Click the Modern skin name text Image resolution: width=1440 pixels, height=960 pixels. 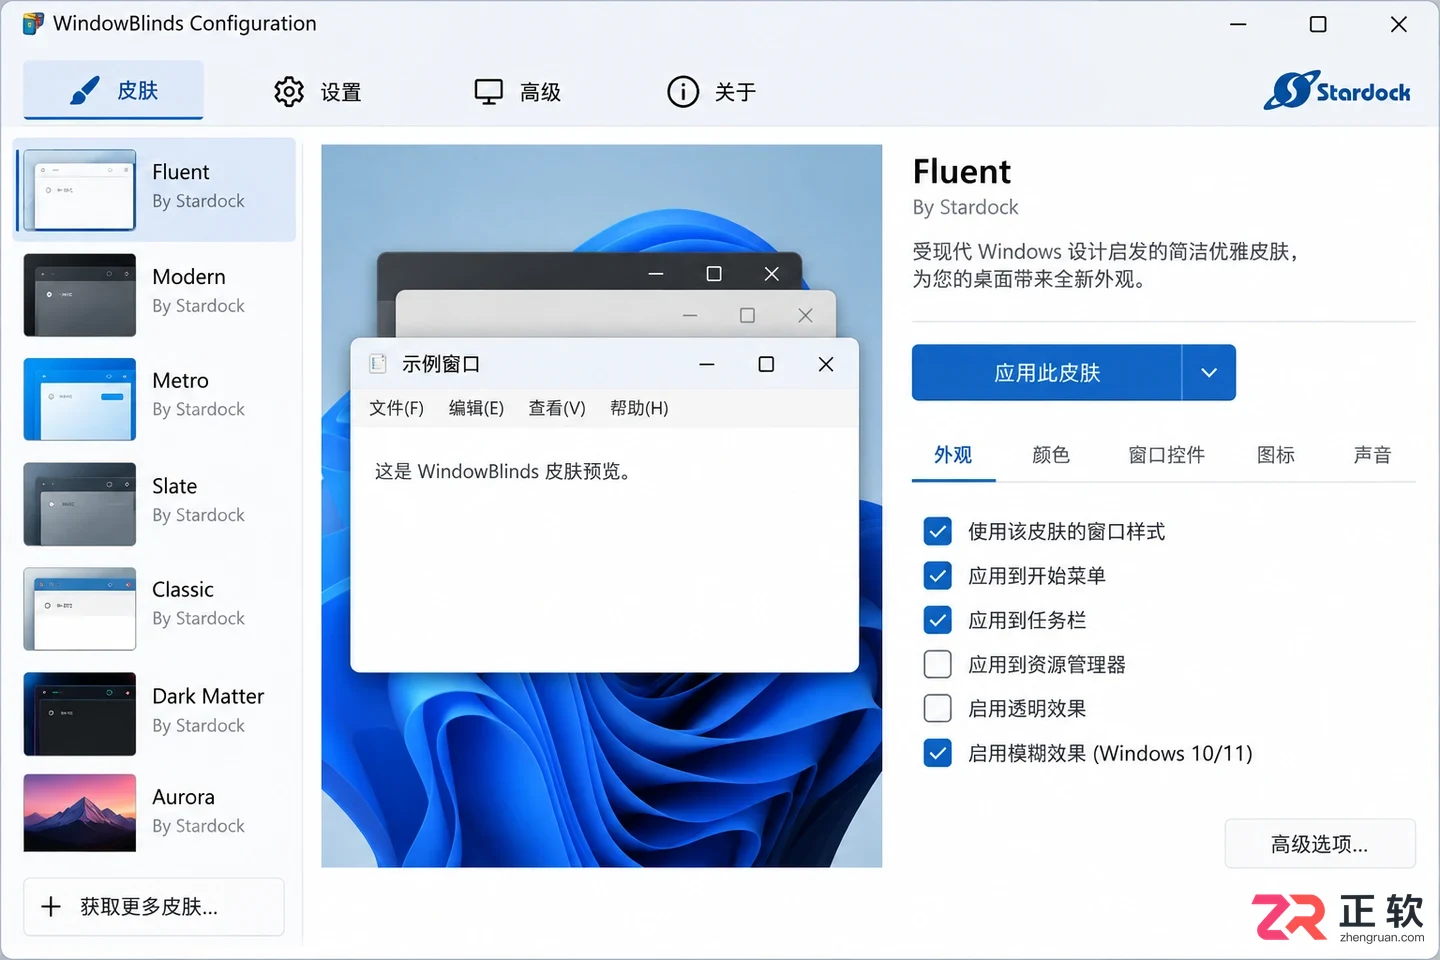(x=189, y=277)
